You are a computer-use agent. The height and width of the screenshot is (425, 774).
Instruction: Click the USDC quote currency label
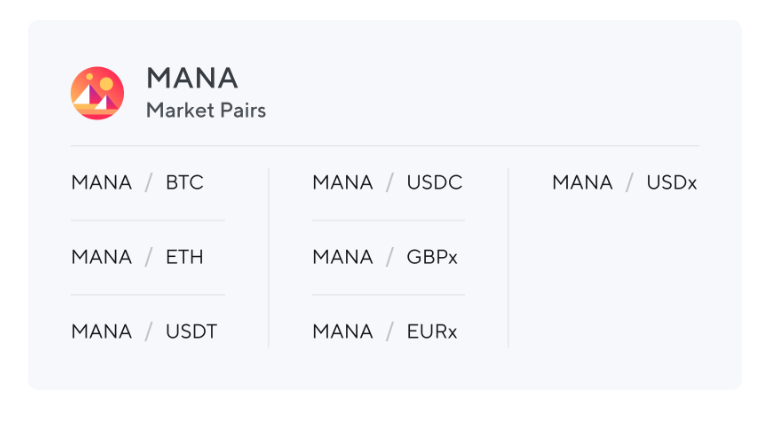[x=434, y=183]
